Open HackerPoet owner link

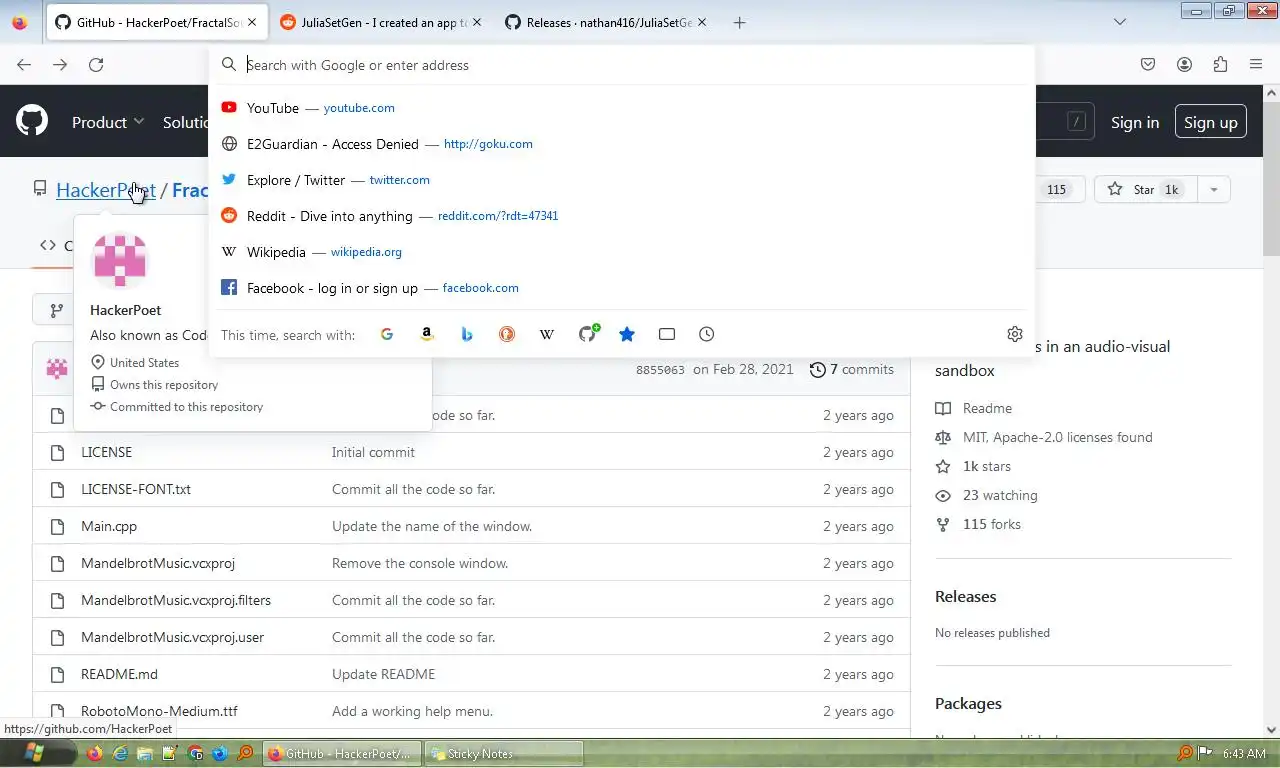click(x=105, y=190)
